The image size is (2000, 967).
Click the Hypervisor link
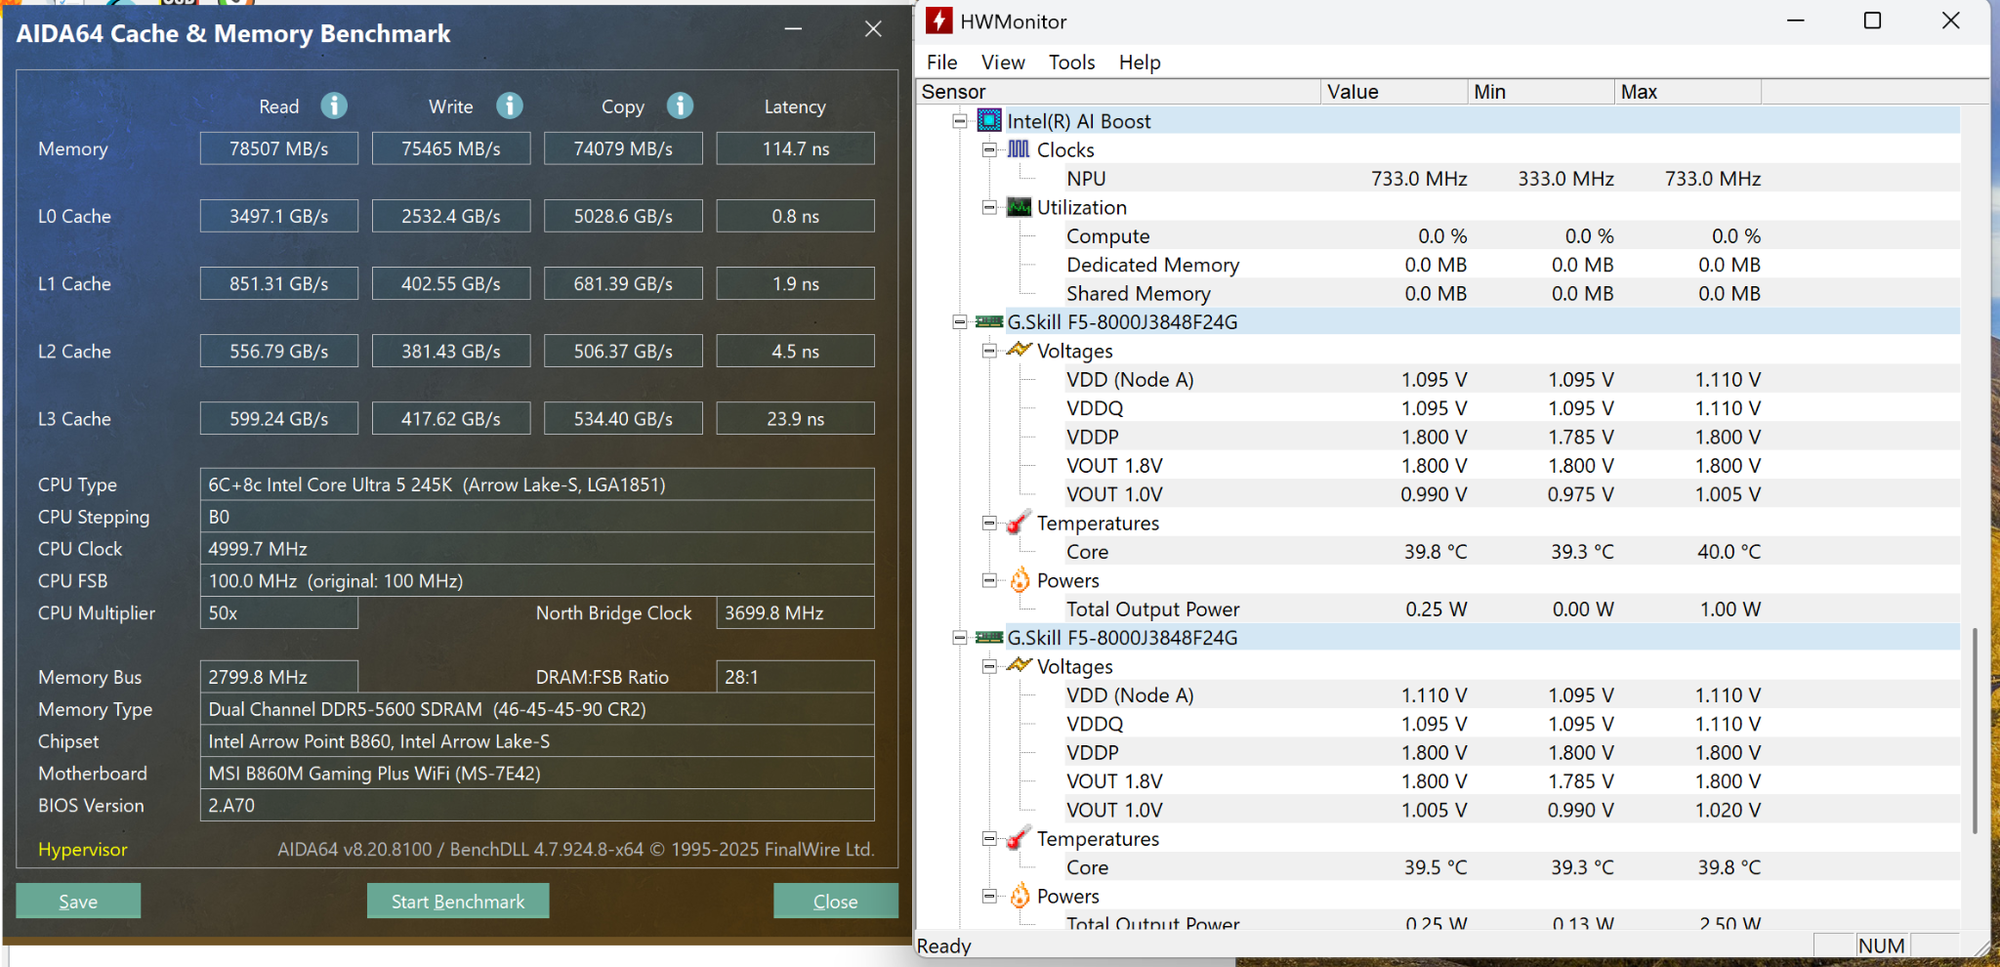[x=83, y=849]
